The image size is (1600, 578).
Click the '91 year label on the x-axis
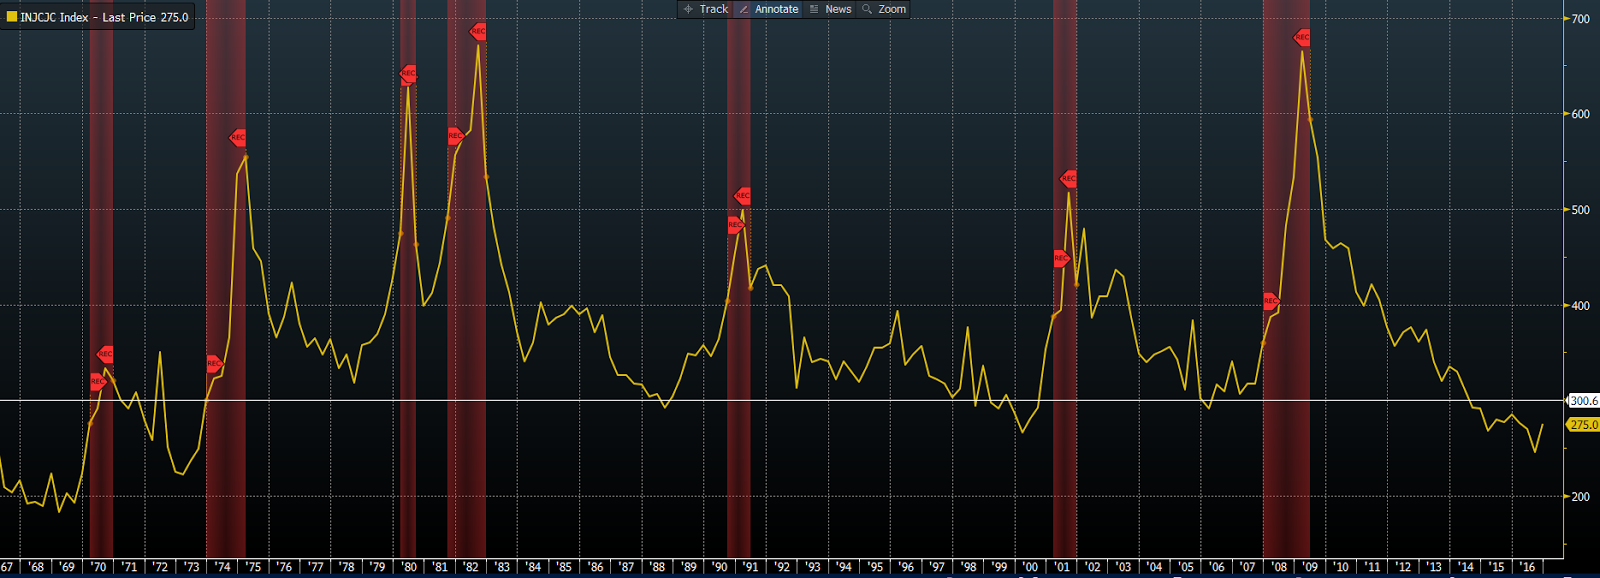[x=751, y=567]
